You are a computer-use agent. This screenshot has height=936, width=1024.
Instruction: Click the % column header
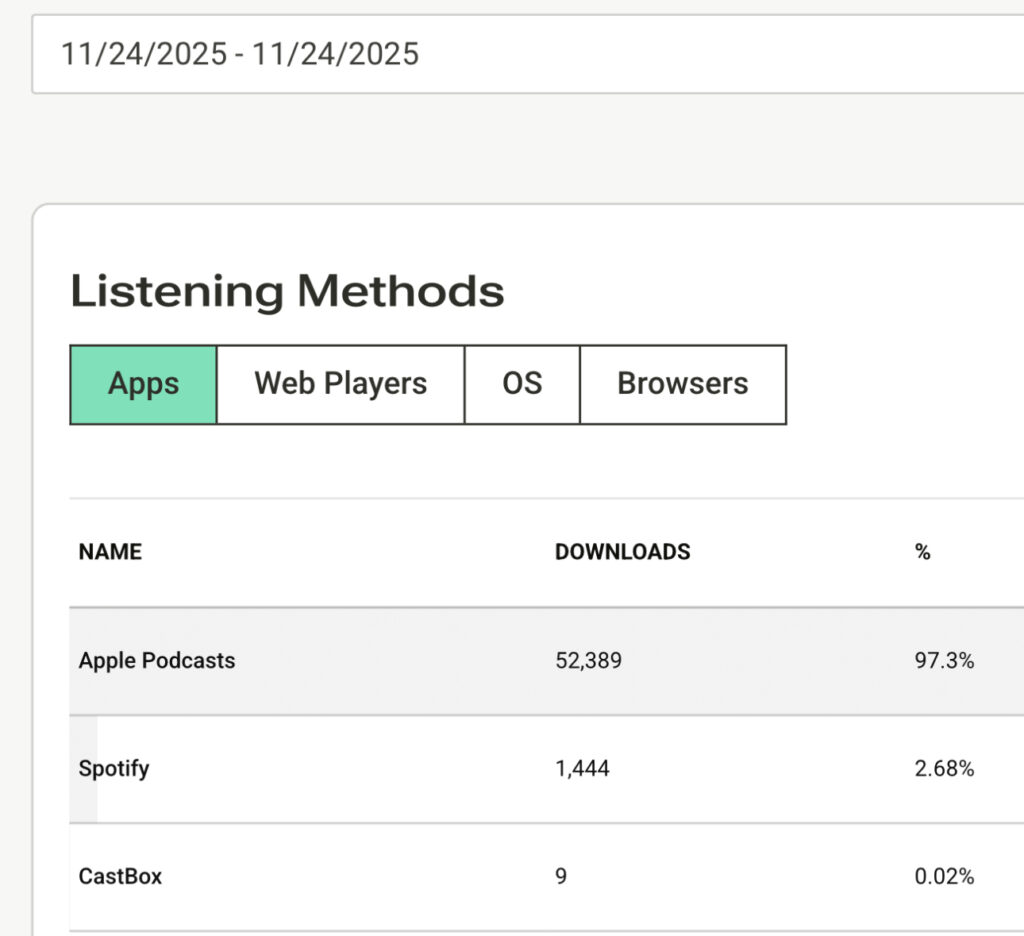coord(922,552)
